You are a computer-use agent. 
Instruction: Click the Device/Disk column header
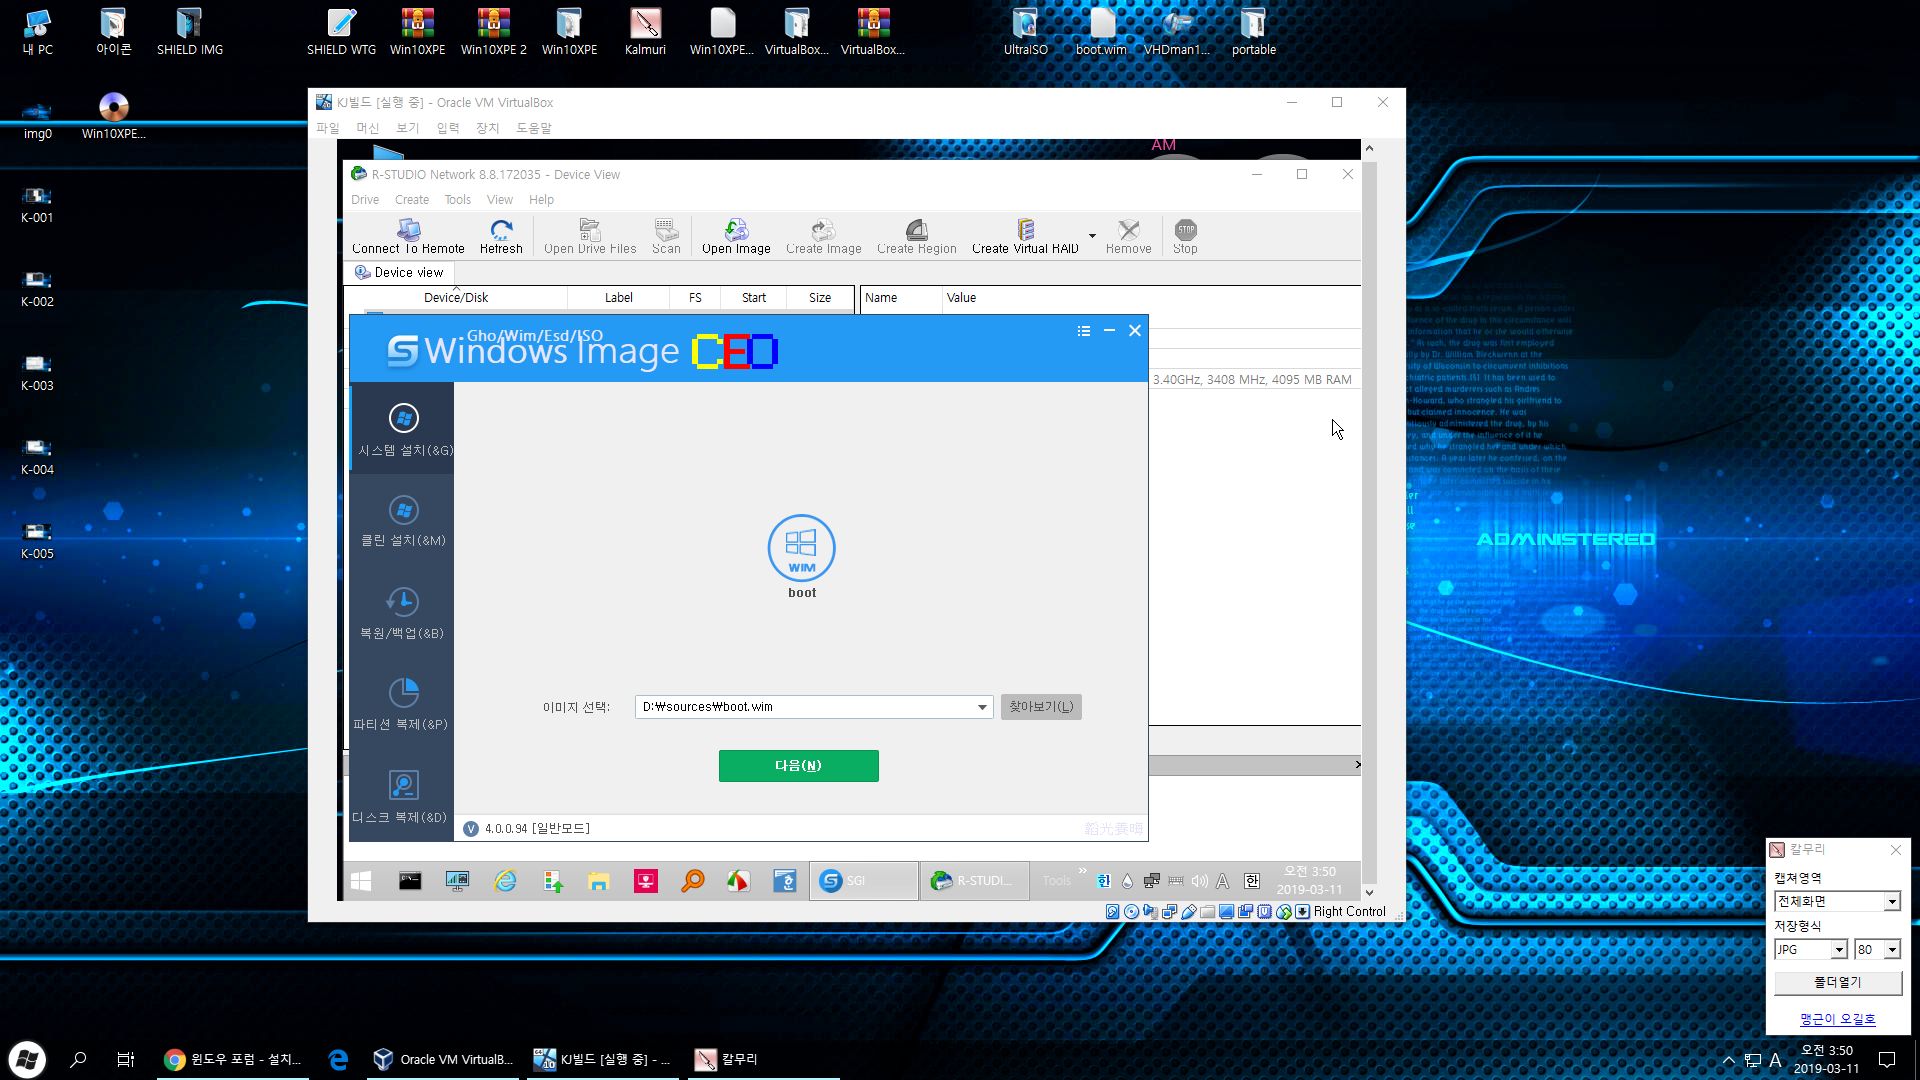[x=456, y=298]
